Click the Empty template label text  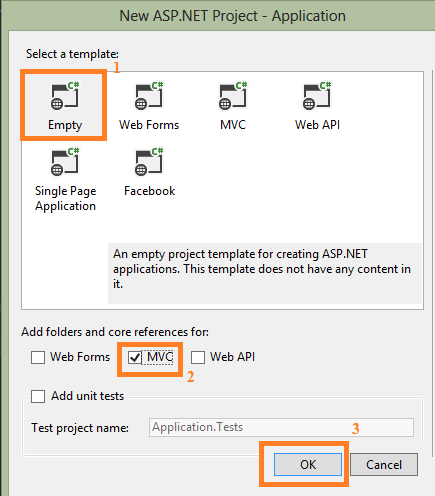click(65, 125)
